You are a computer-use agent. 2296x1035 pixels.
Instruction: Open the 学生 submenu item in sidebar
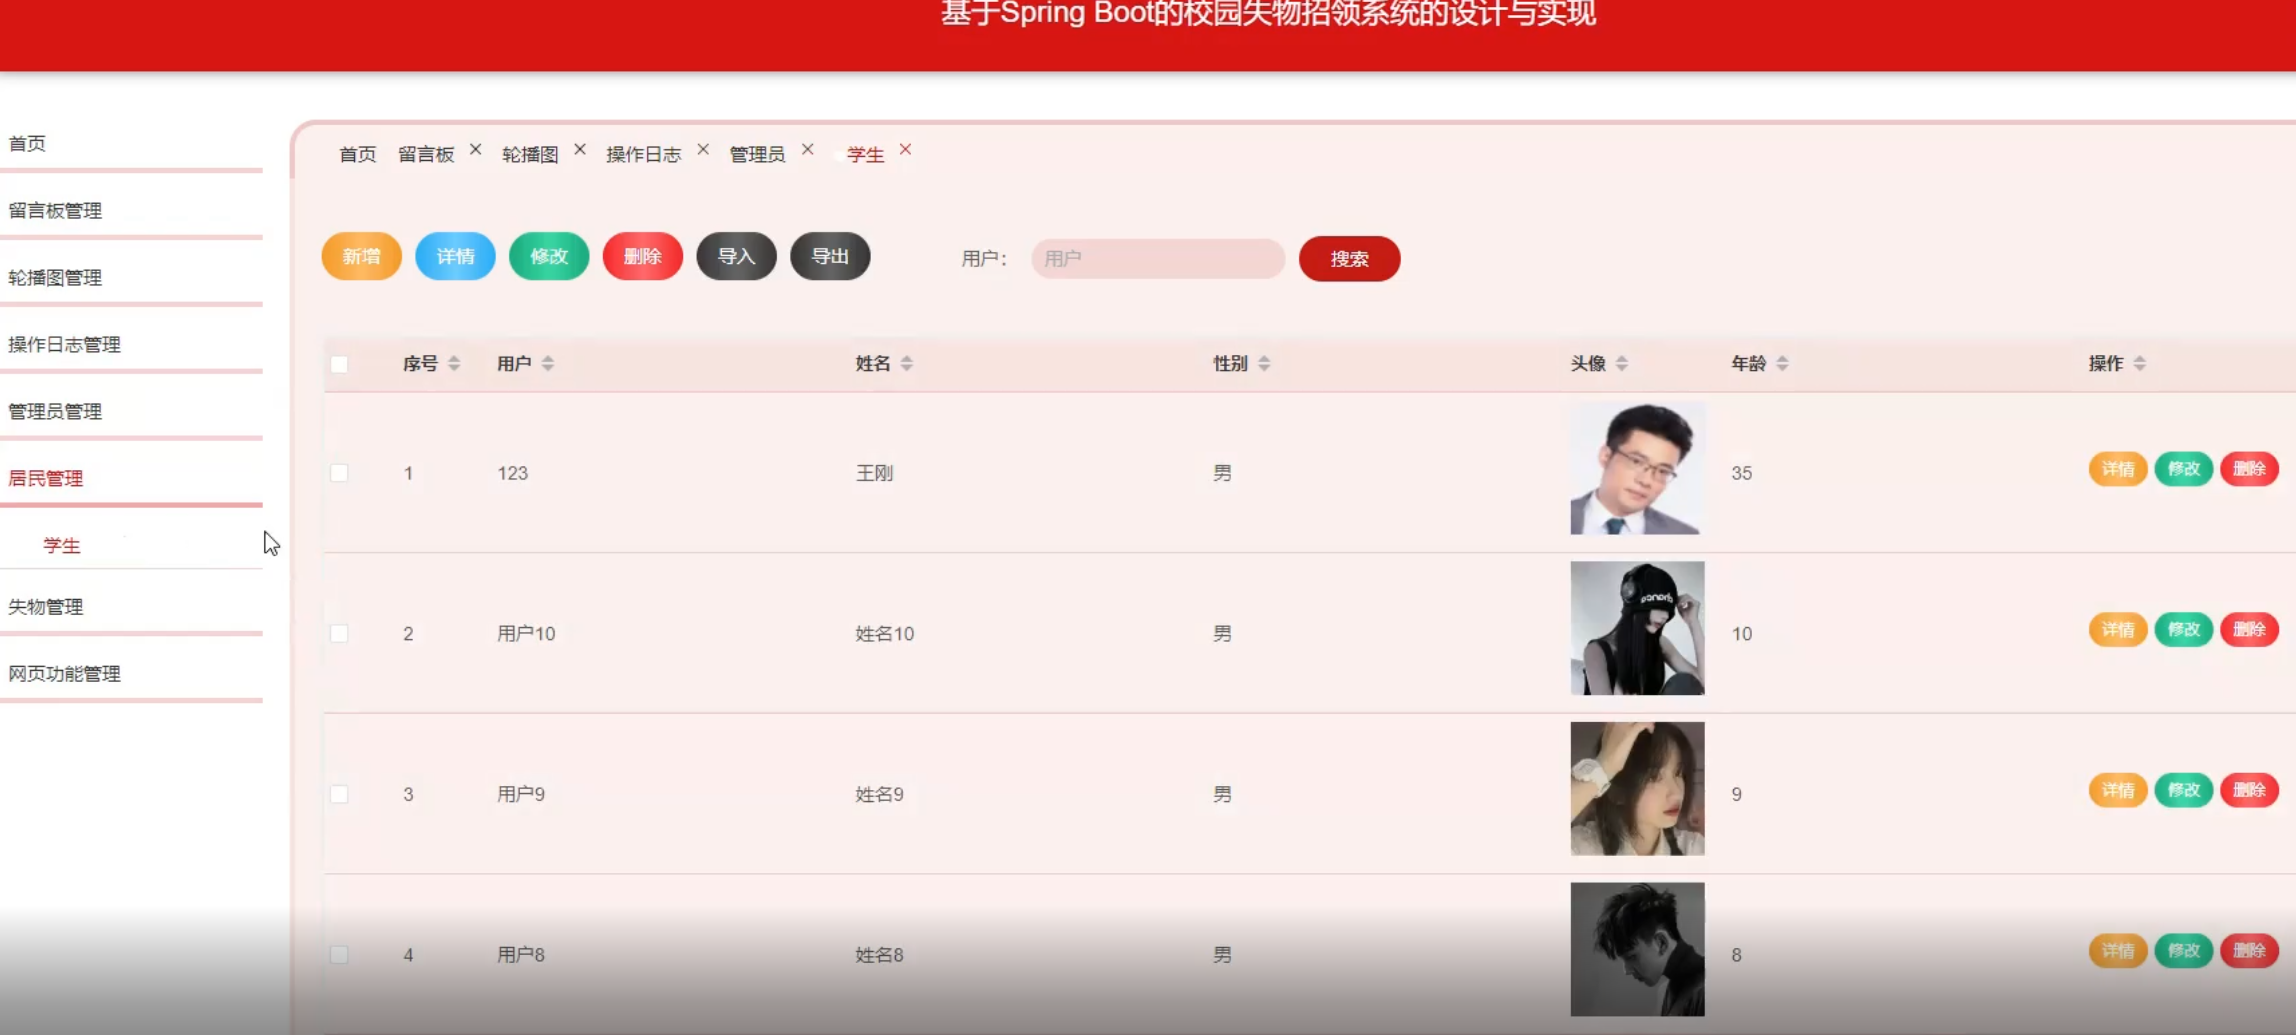coord(62,546)
